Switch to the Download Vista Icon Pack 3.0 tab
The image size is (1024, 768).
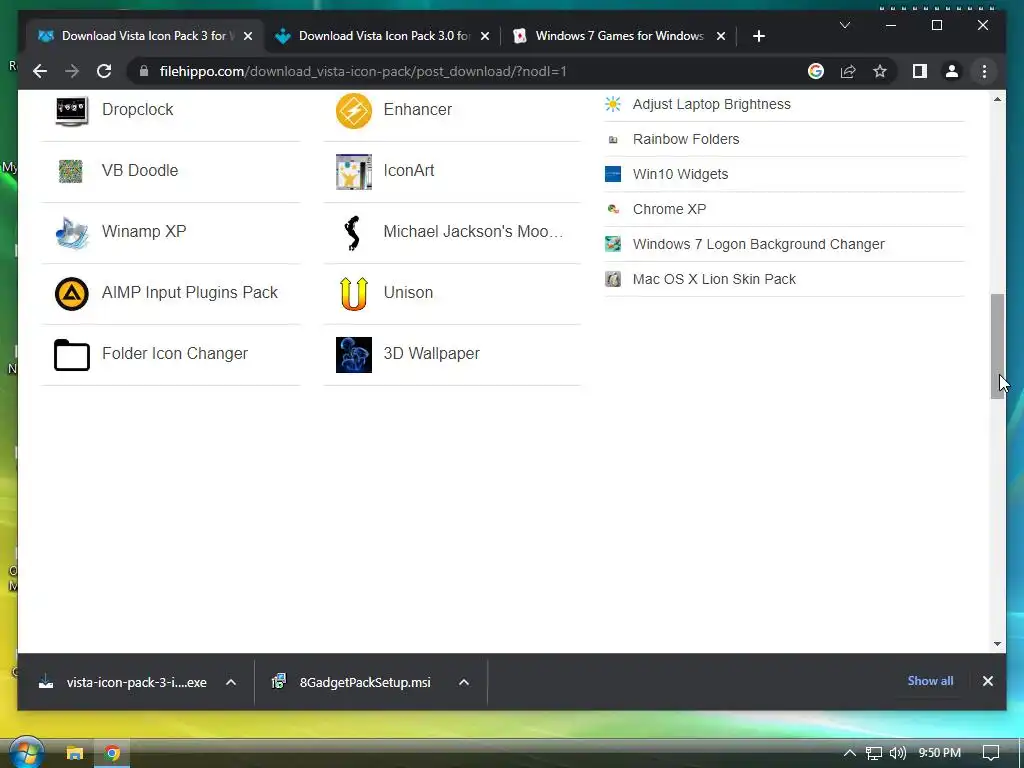click(382, 36)
